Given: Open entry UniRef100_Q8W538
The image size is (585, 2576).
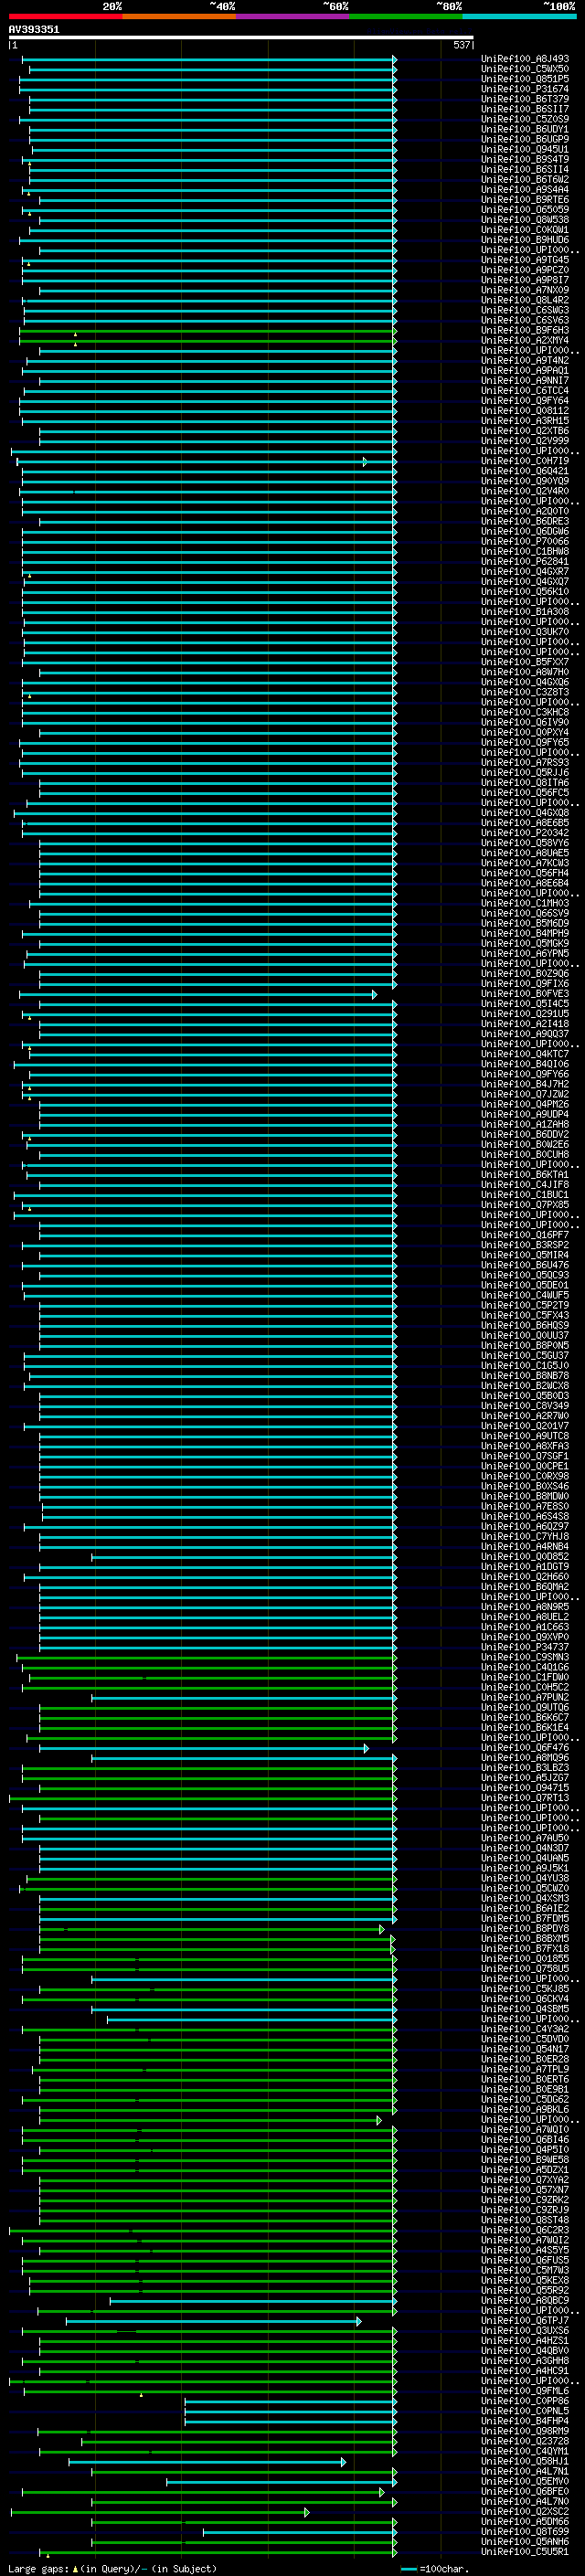Looking at the screenshot, I should click(525, 220).
